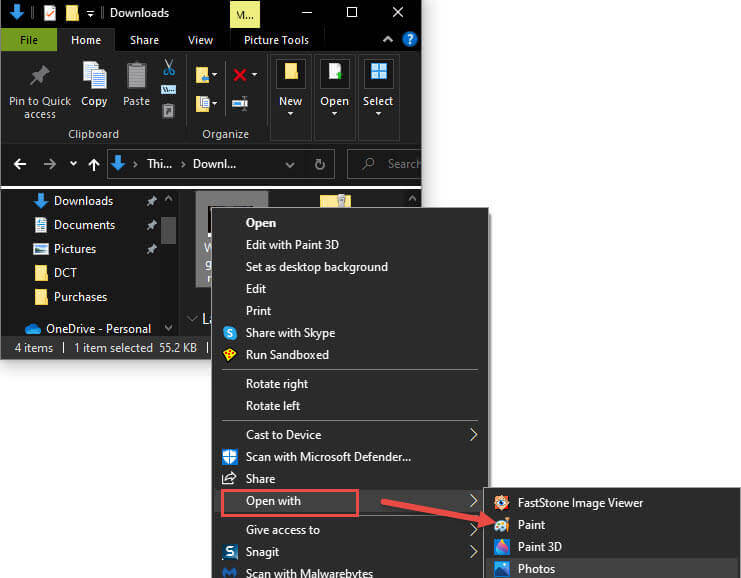The width and height of the screenshot is (741, 578).
Task: Select Rotate right
Action: pyautogui.click(x=350, y=384)
